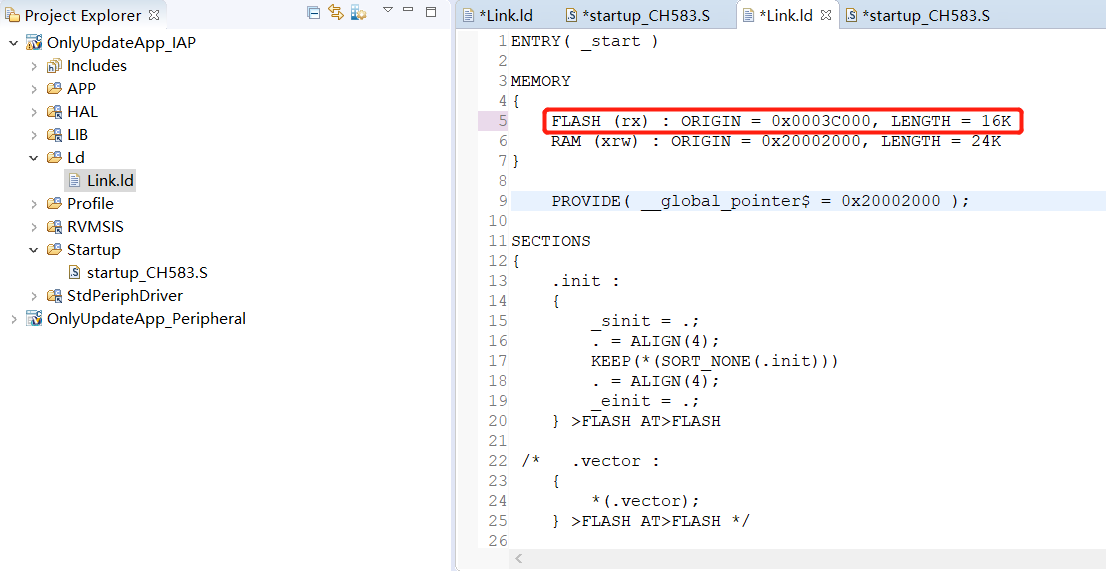Close the active Link.ld editor tab
This screenshot has height=571, width=1106.
pyautogui.click(x=826, y=15)
